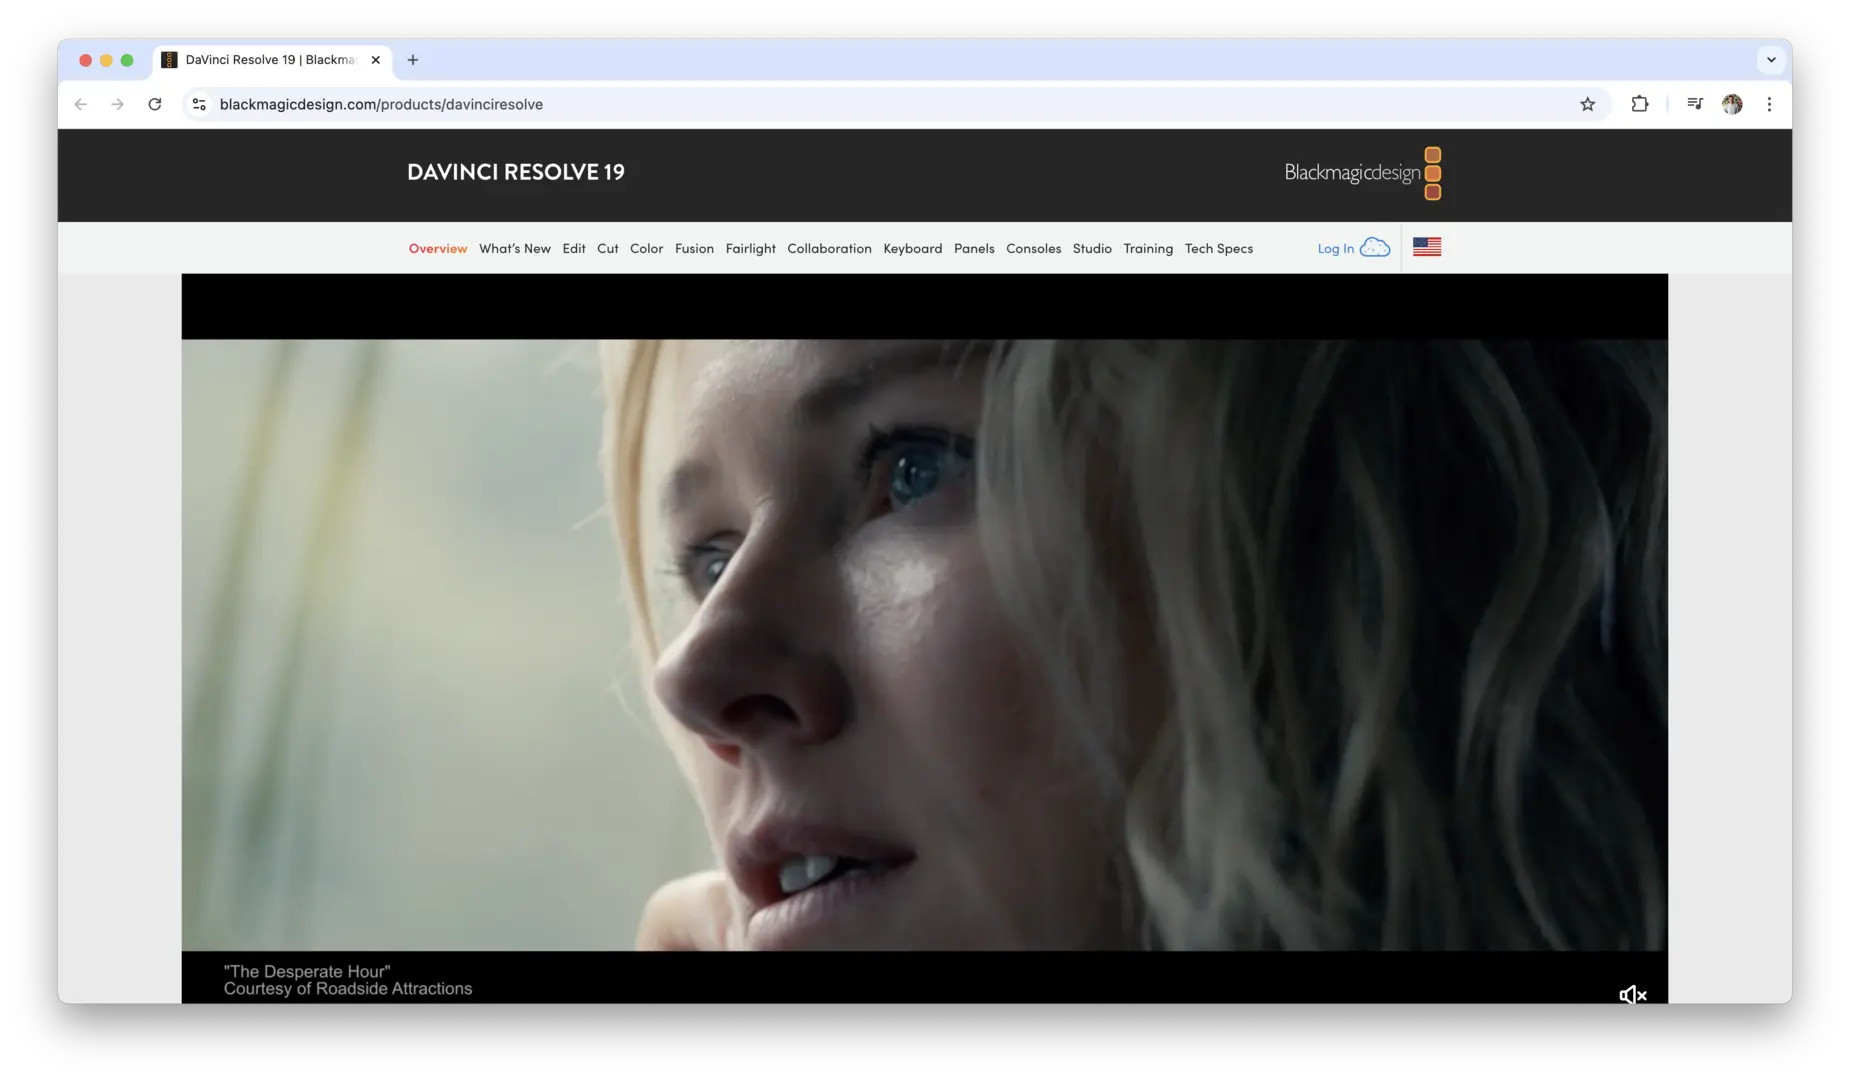Go to the Consoles page
This screenshot has width=1850, height=1080.
coord(1033,249)
